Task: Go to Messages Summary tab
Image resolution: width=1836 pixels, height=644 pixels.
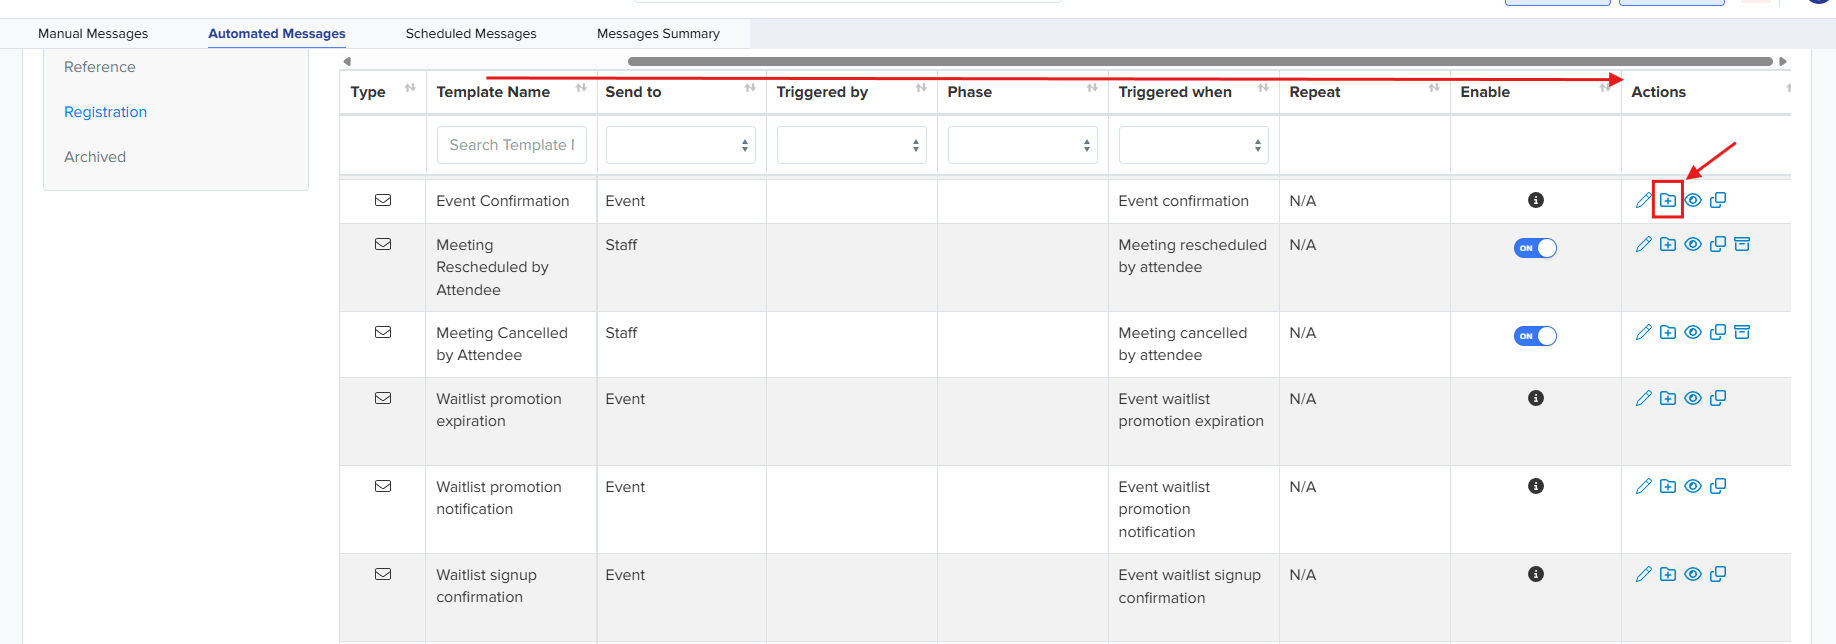Action: pos(658,34)
